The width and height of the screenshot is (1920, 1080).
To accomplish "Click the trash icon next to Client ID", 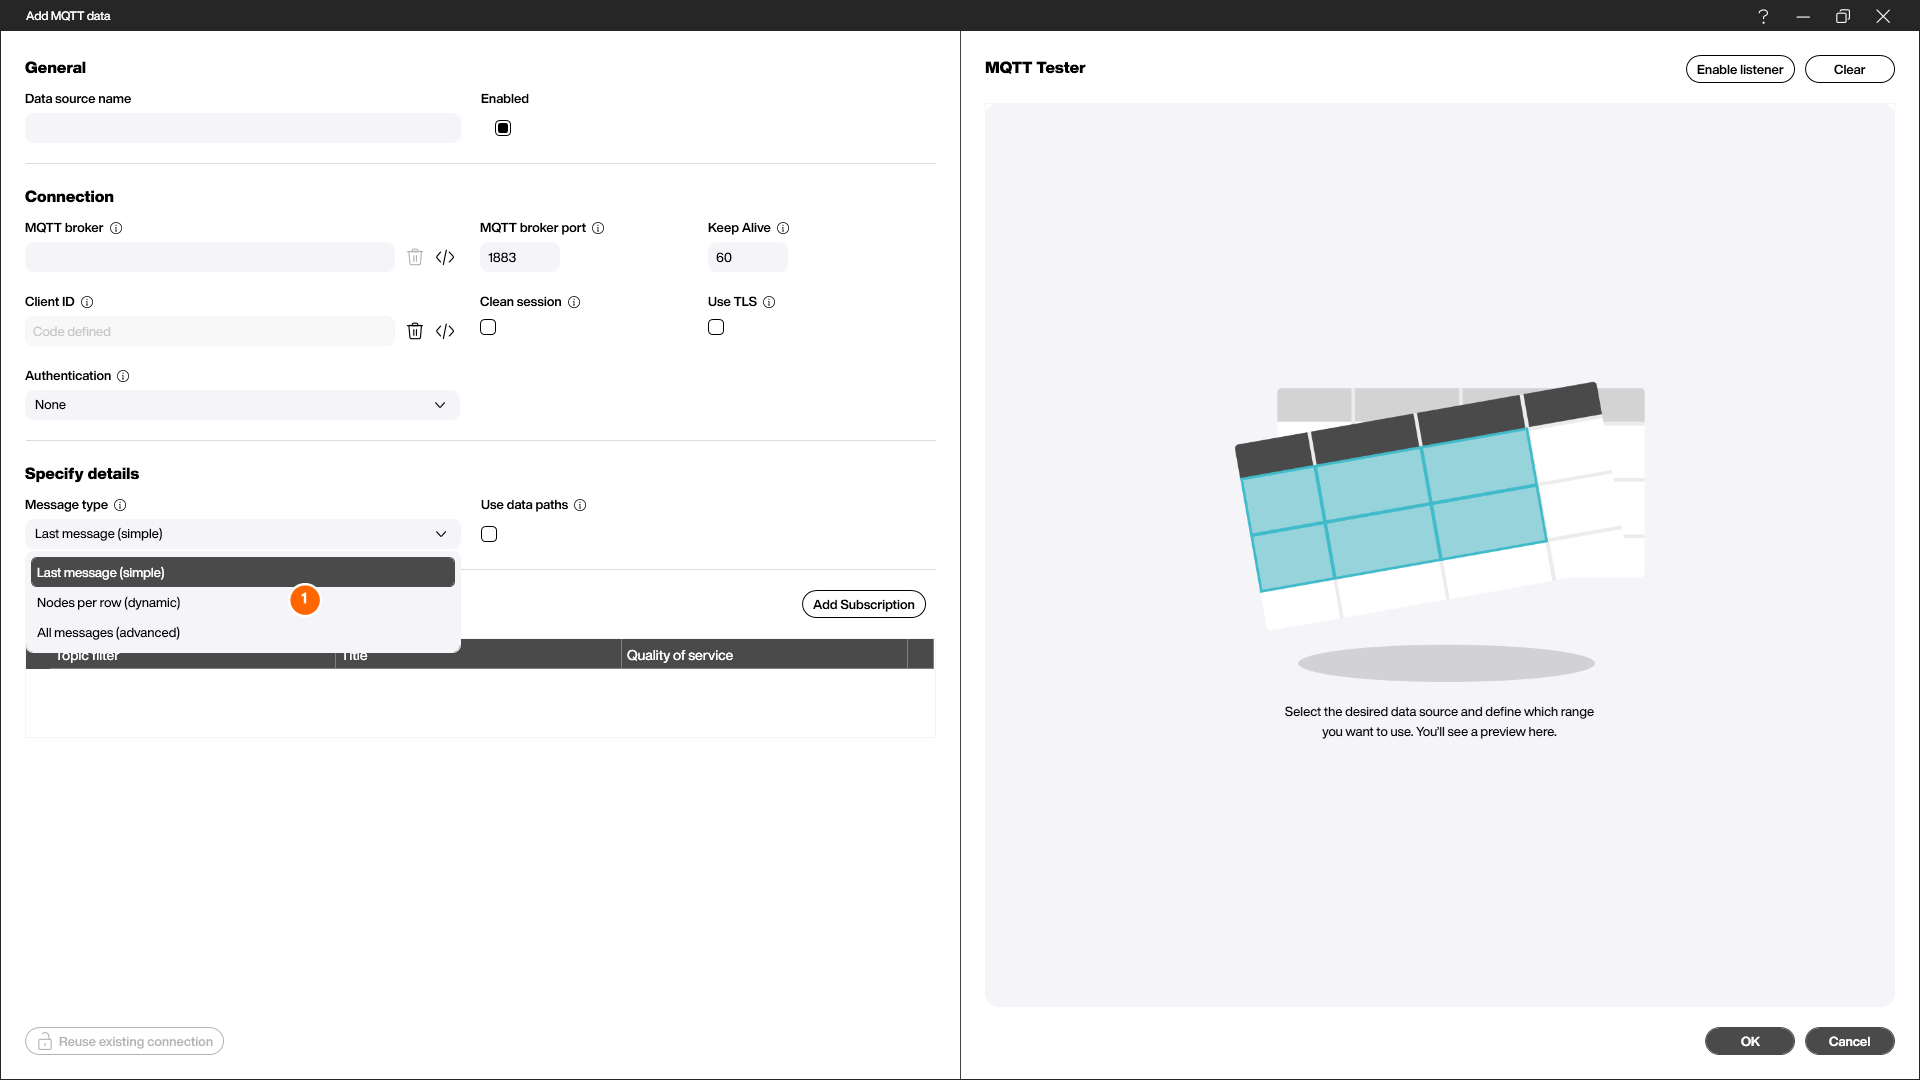I will 415,331.
